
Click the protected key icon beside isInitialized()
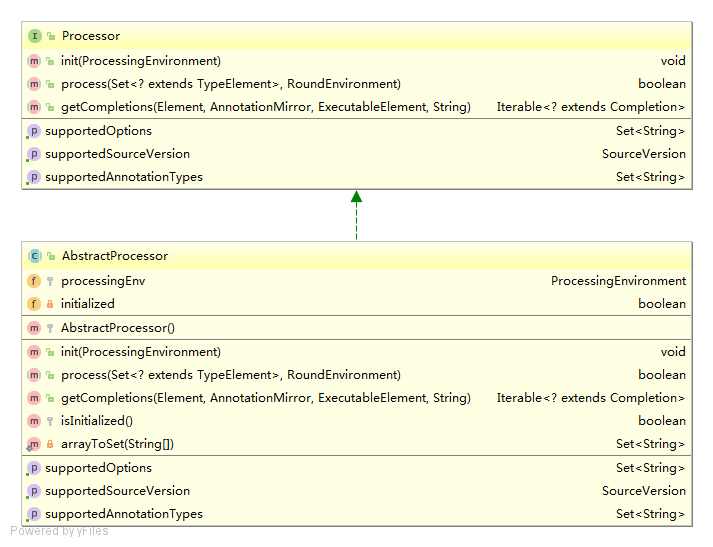click(50, 421)
